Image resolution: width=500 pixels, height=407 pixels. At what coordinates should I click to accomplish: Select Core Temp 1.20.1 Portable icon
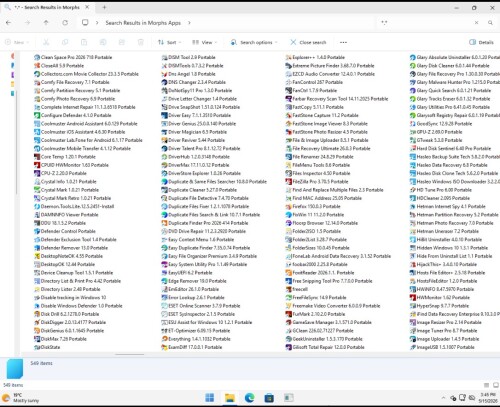[x=37, y=157]
